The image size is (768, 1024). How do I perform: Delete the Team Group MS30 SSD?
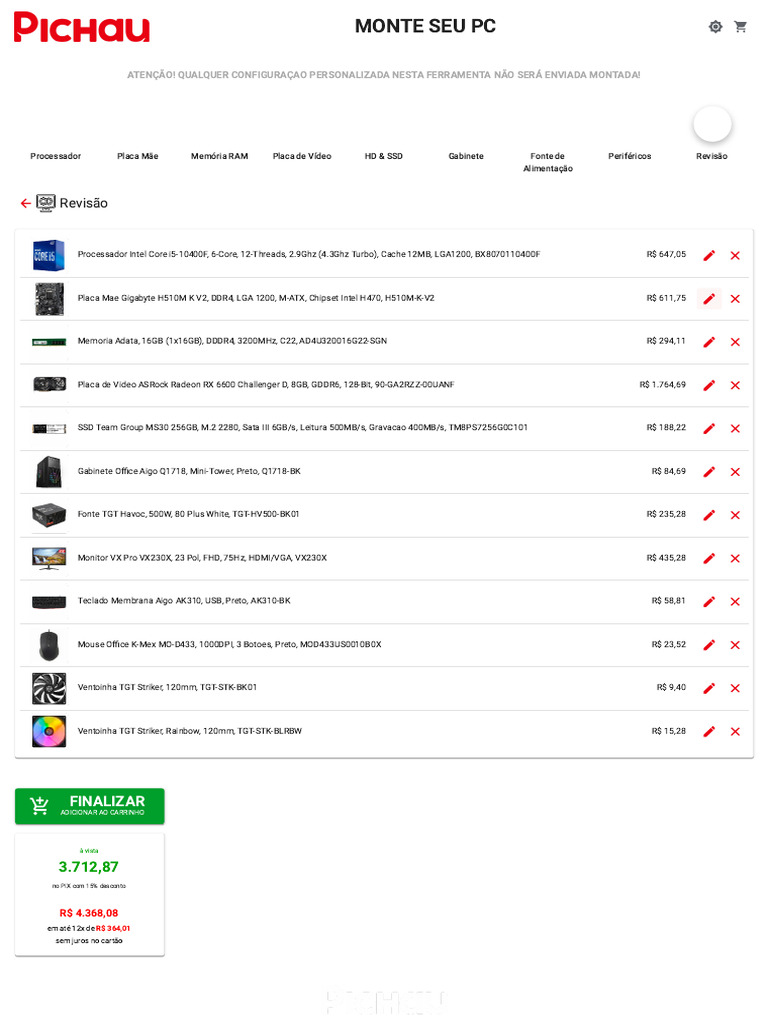735,428
